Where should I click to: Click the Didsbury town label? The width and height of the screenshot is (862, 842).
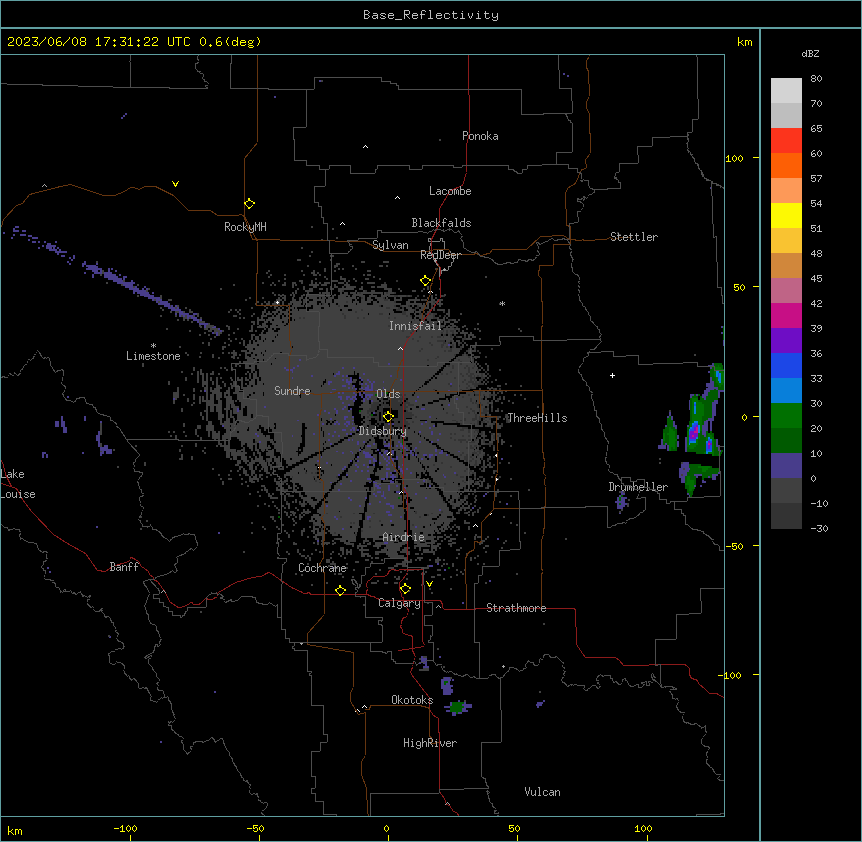(x=383, y=431)
